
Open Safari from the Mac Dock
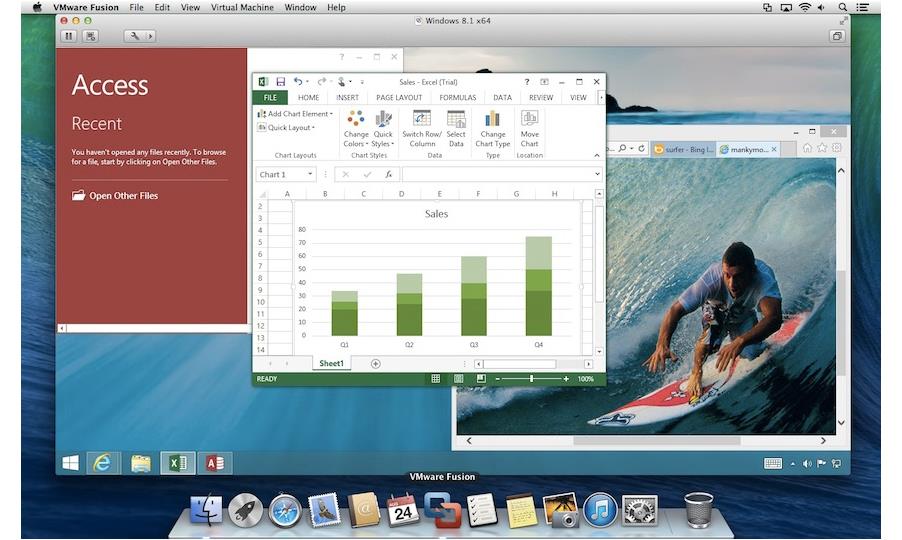click(285, 511)
